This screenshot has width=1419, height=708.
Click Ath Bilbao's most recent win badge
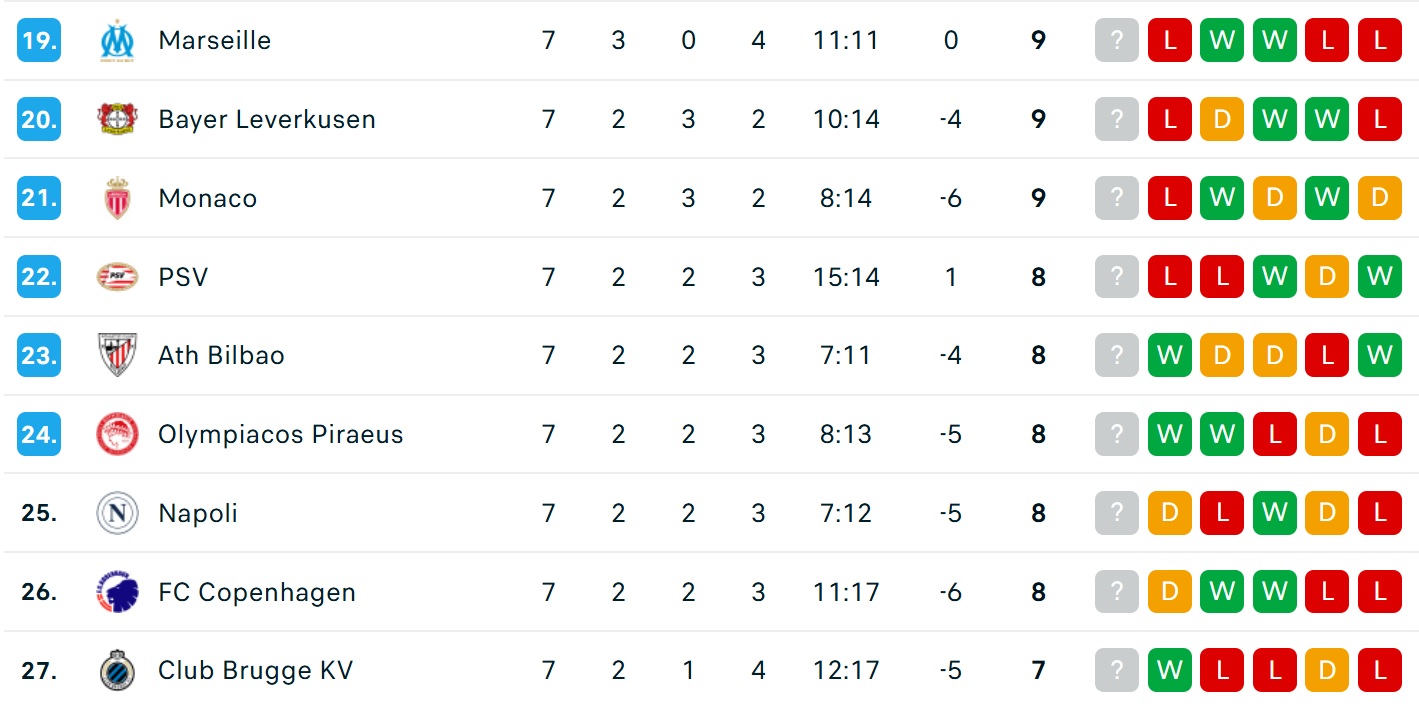pyautogui.click(x=1170, y=356)
